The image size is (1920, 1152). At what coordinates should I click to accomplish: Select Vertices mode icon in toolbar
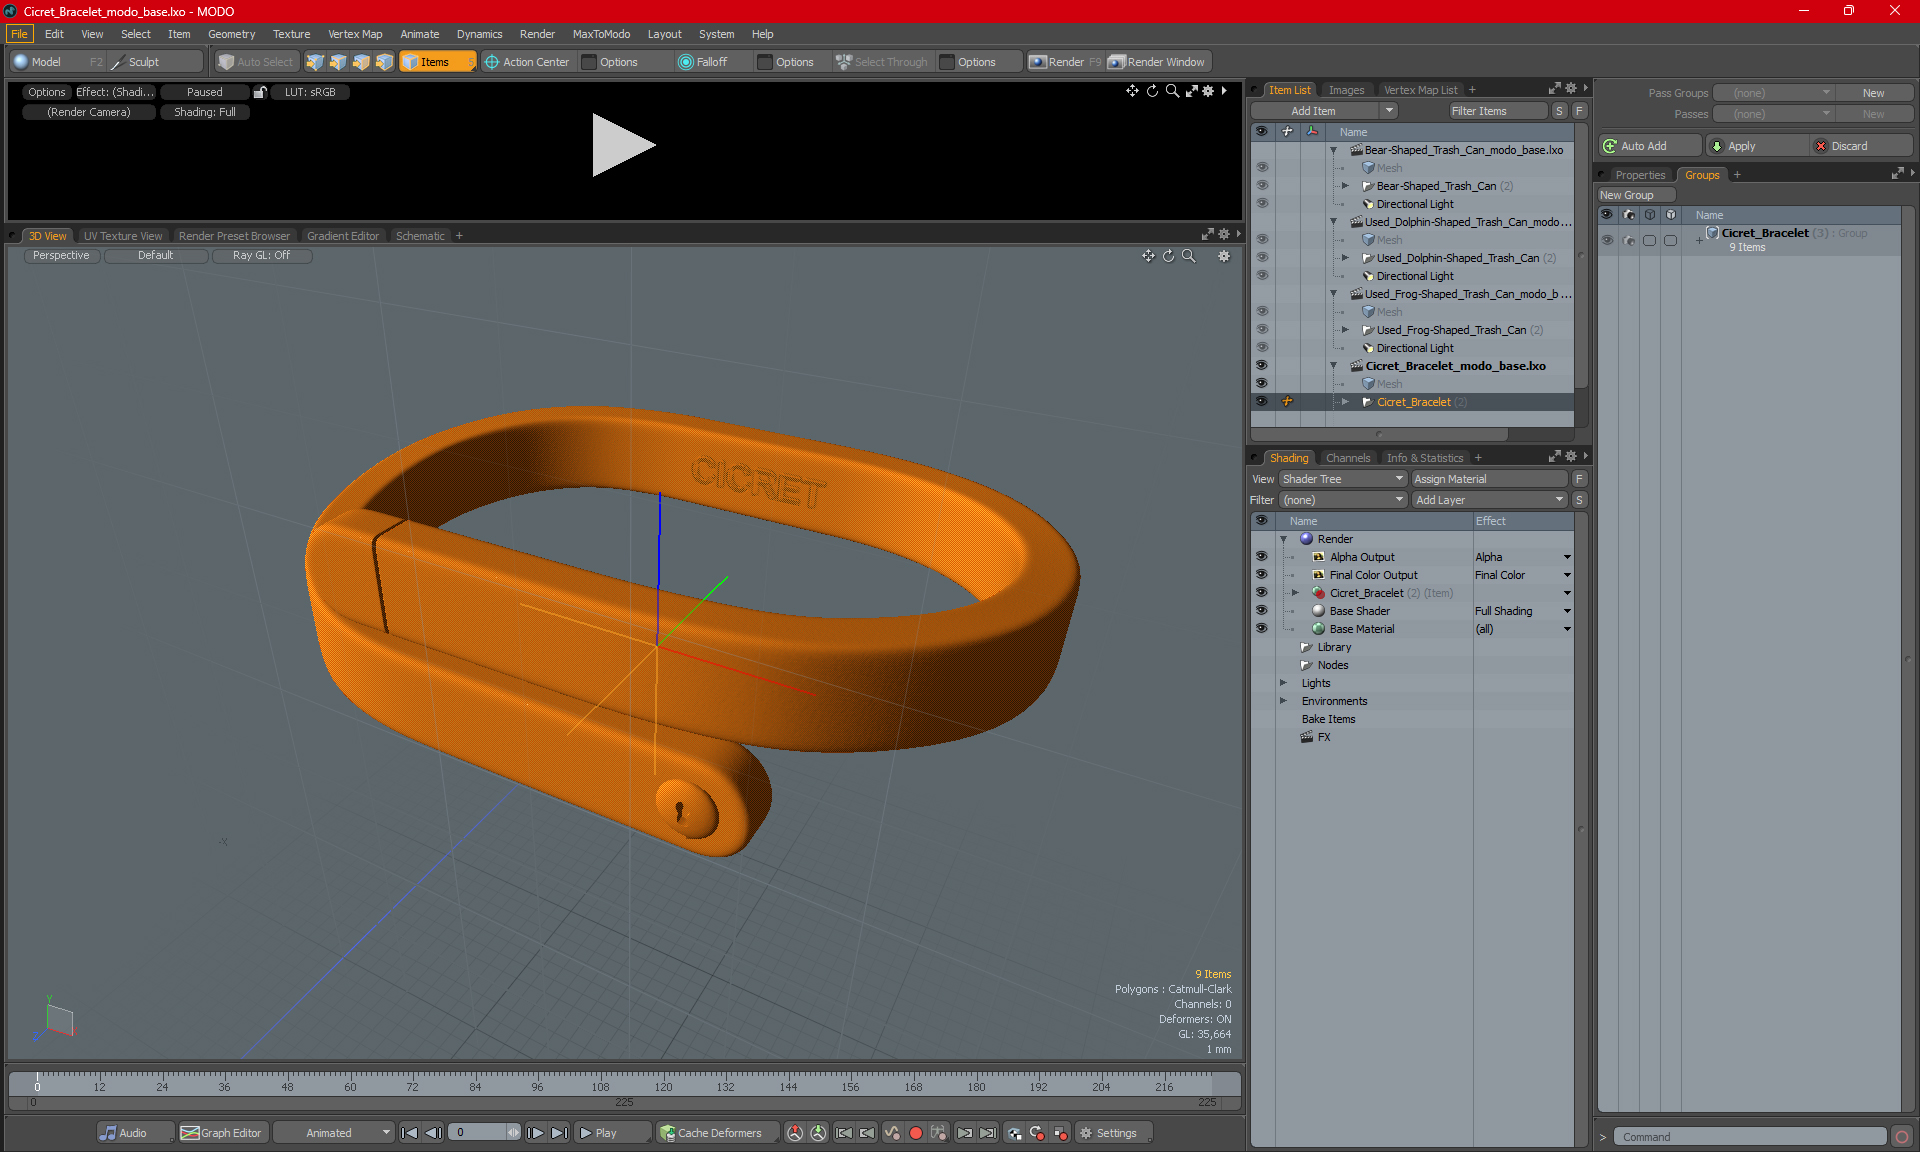point(315,62)
